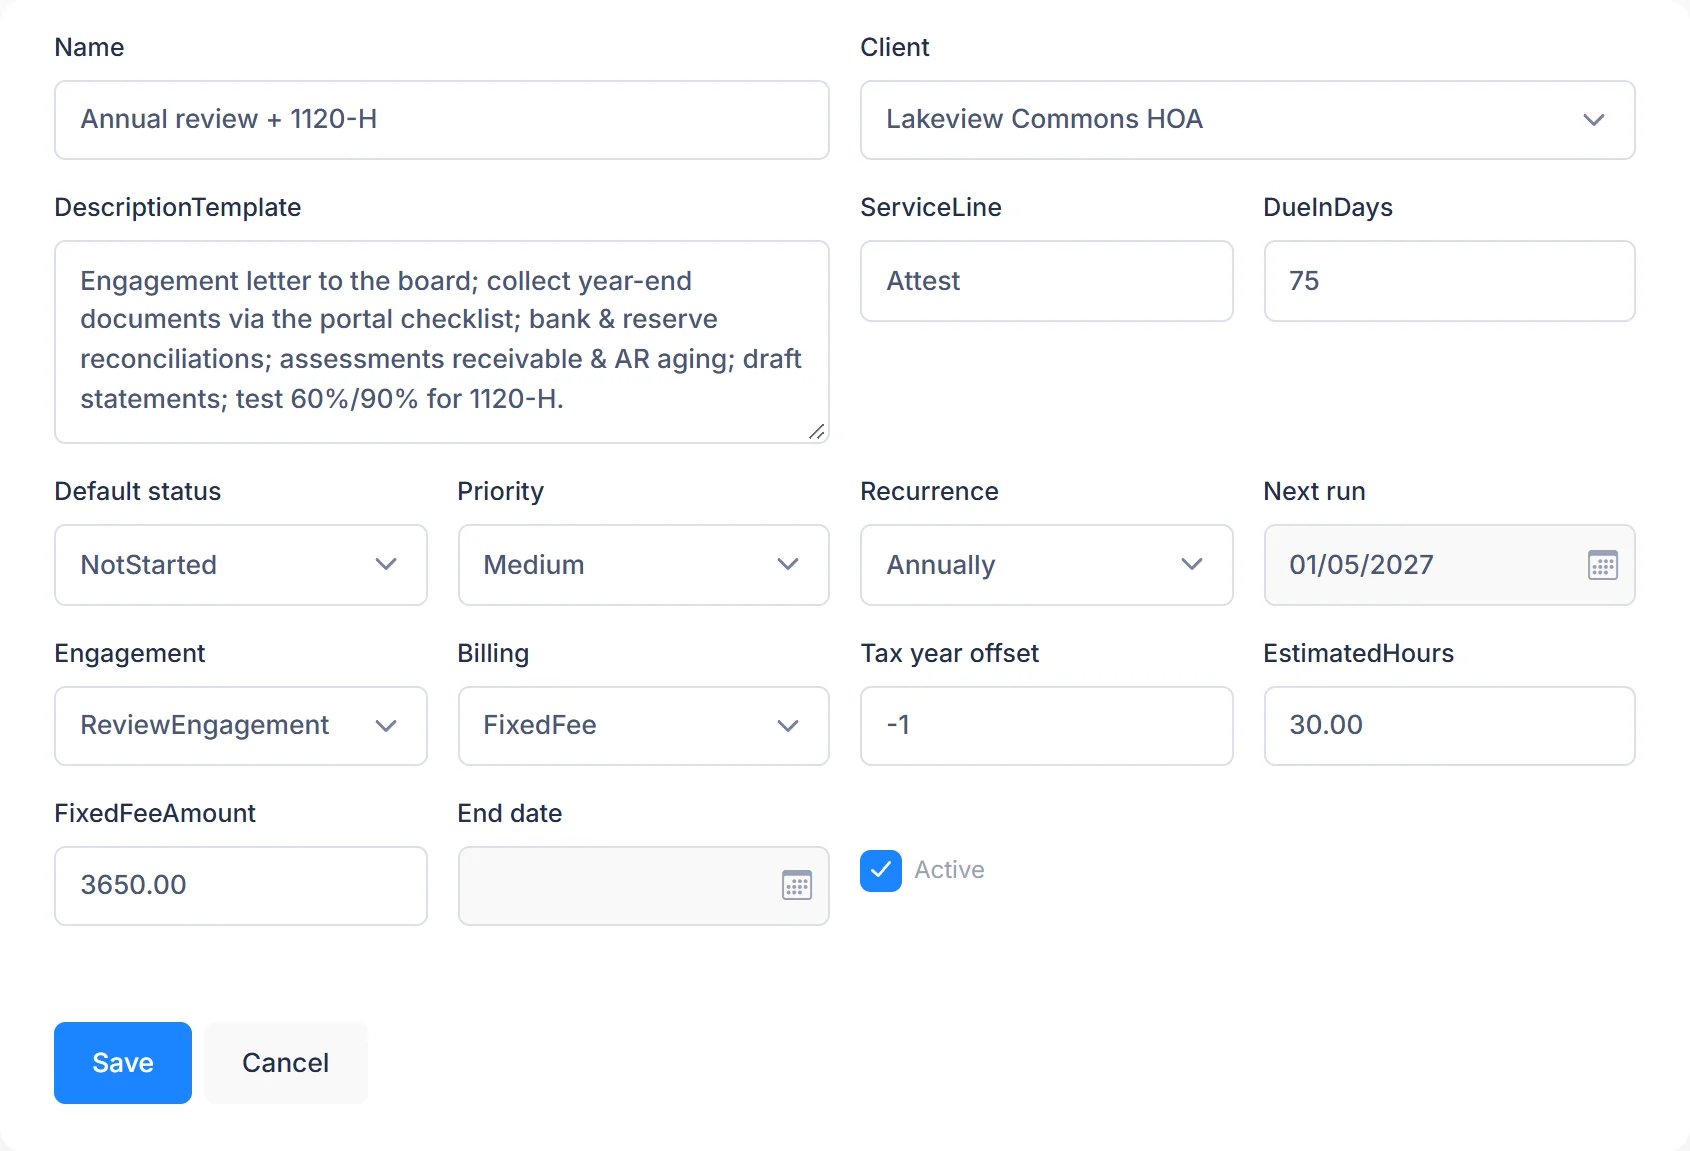Select the ServiceLine field containing Attest

click(x=1046, y=281)
